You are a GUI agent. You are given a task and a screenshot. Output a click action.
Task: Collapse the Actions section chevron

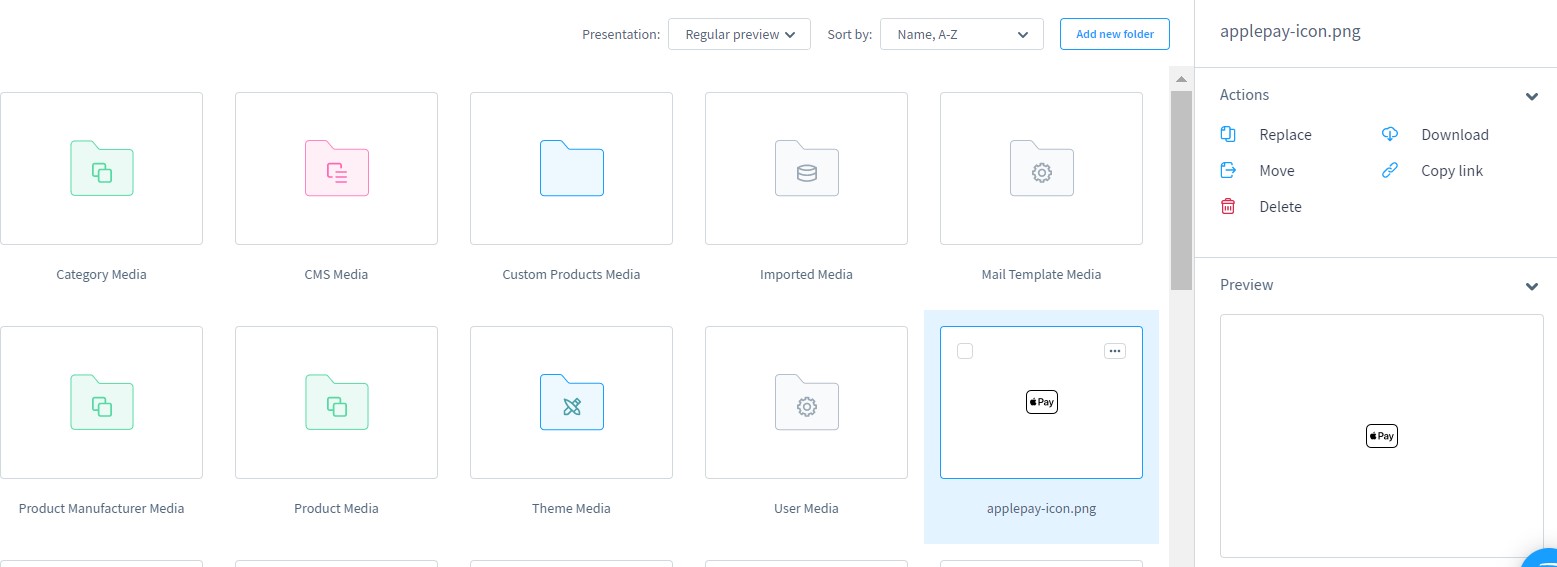pyautogui.click(x=1531, y=96)
